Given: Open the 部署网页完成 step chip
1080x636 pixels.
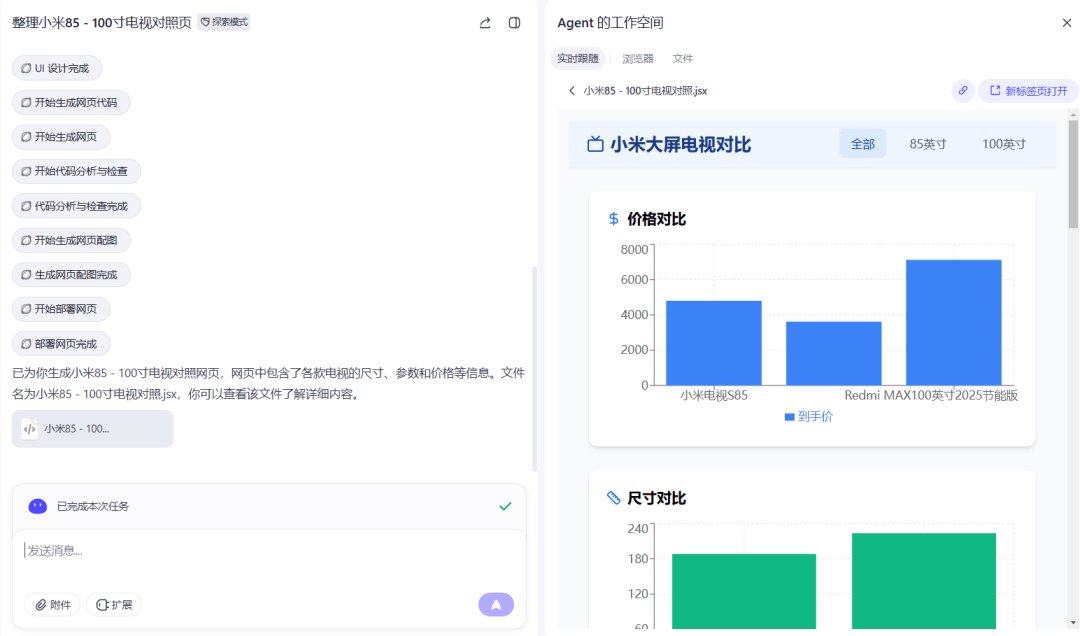Looking at the screenshot, I should pyautogui.click(x=61, y=344).
